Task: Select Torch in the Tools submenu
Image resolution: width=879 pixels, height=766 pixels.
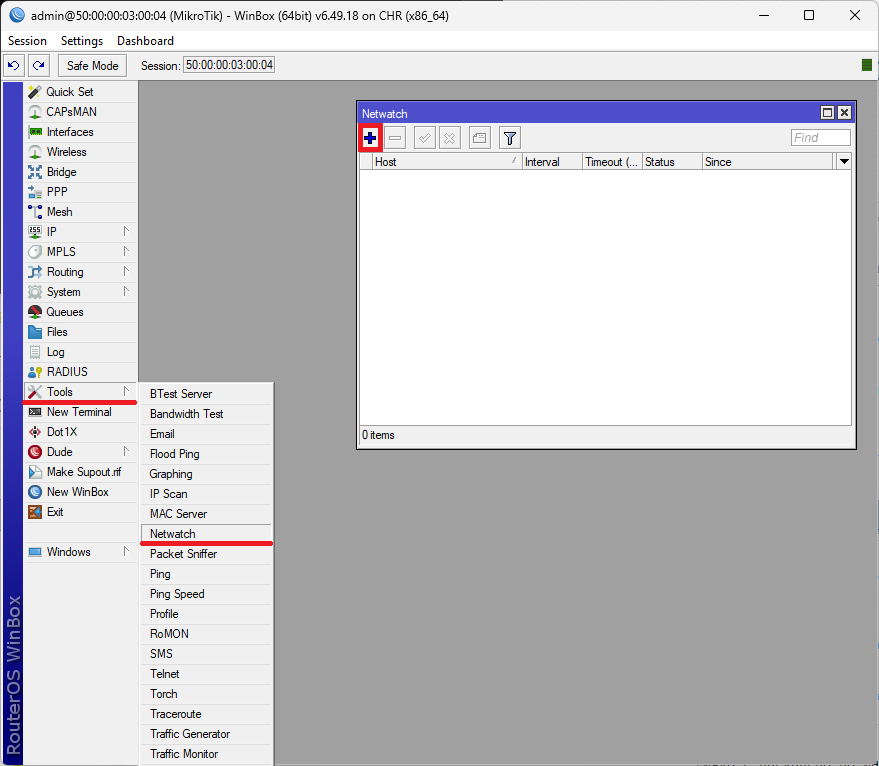Action: [164, 694]
